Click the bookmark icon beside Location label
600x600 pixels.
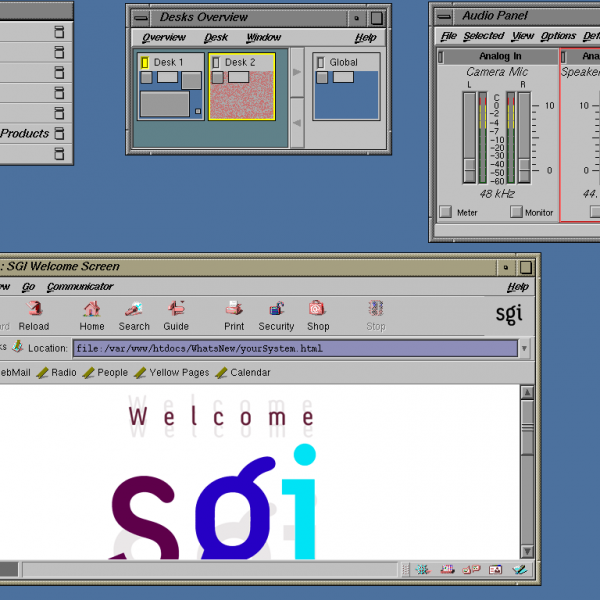click(x=17, y=347)
